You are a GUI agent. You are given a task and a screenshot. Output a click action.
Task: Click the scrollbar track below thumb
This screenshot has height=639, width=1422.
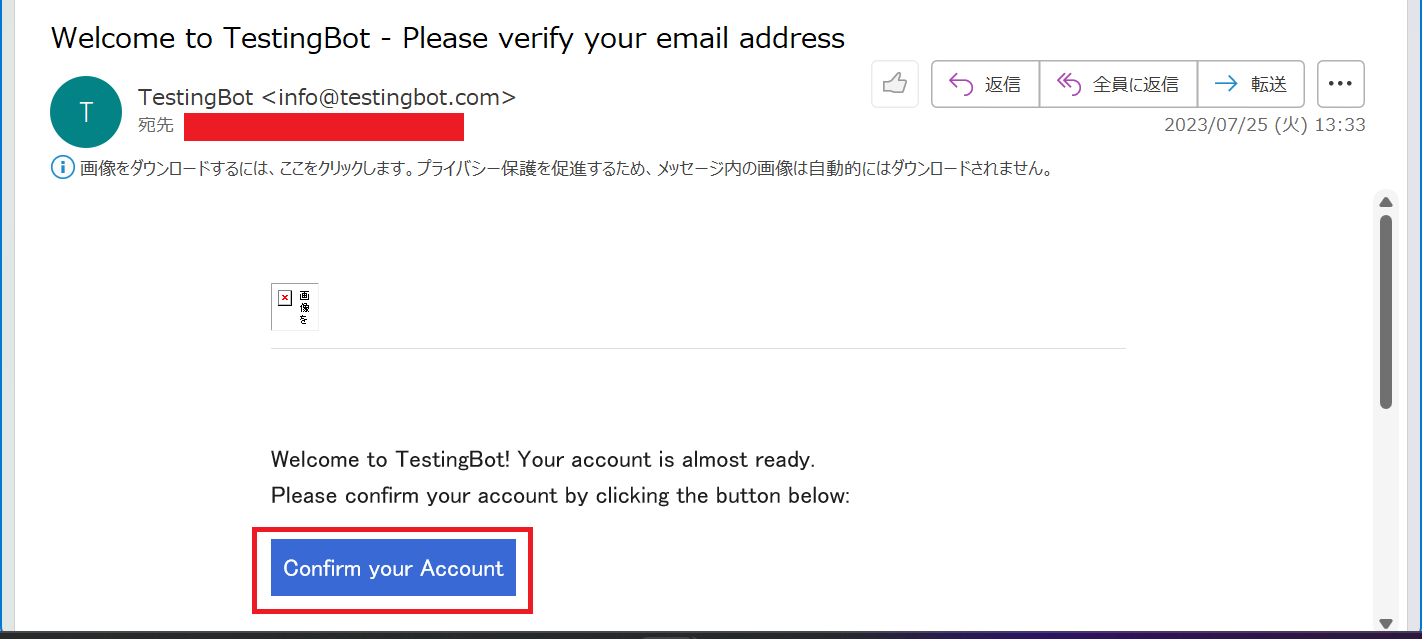pyautogui.click(x=1386, y=510)
